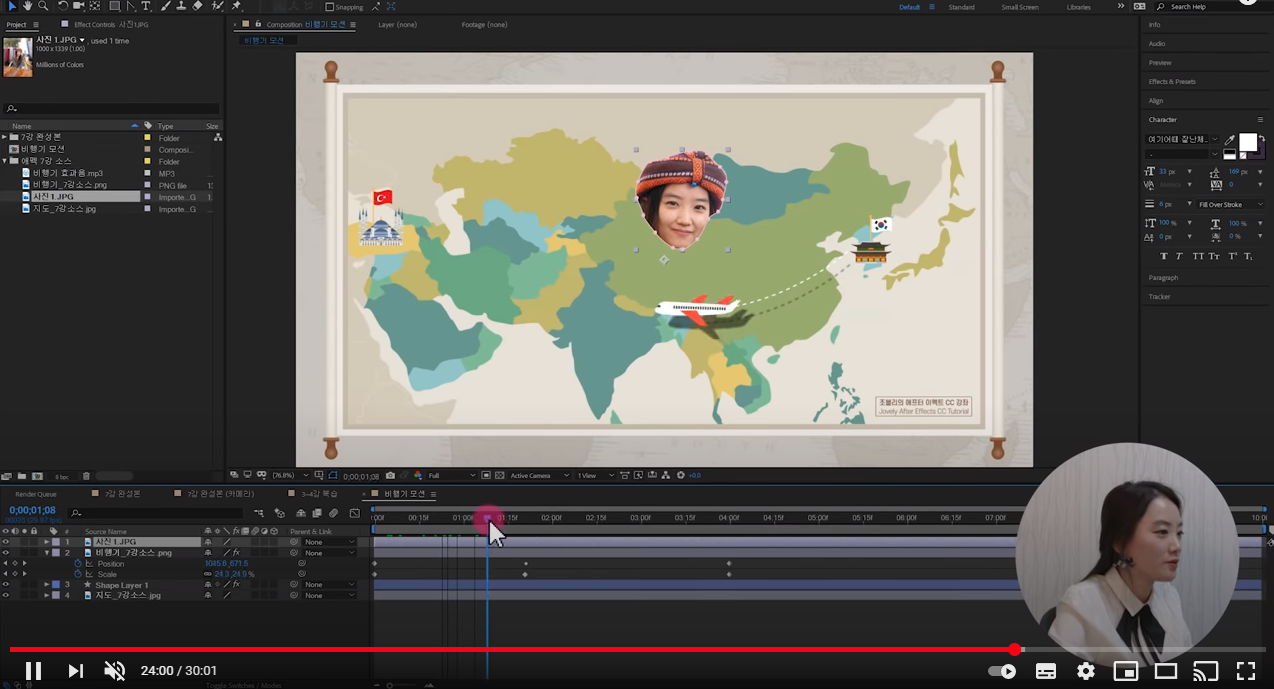Select the Hand tool

click(27, 6)
